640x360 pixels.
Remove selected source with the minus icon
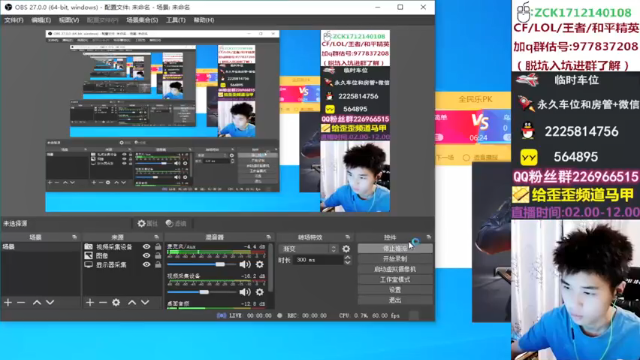(x=103, y=302)
